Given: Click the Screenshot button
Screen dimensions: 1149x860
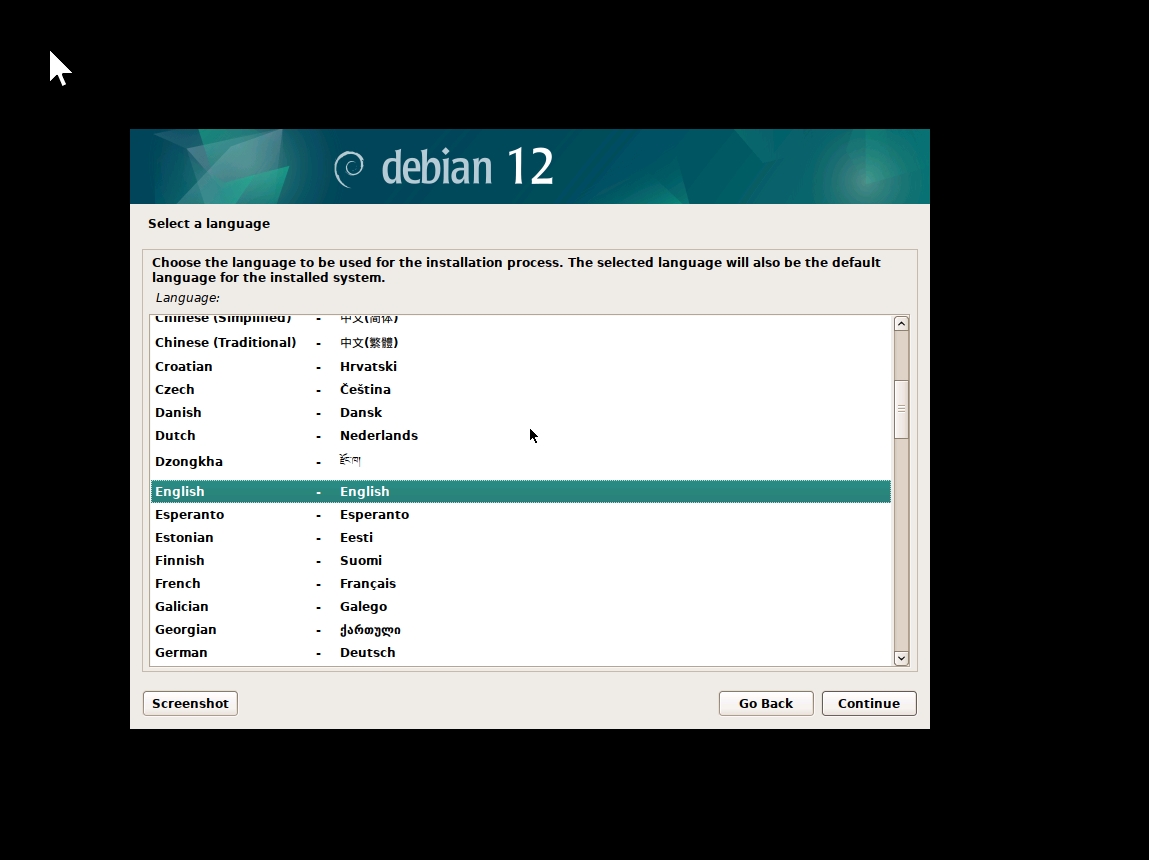Looking at the screenshot, I should [x=190, y=703].
